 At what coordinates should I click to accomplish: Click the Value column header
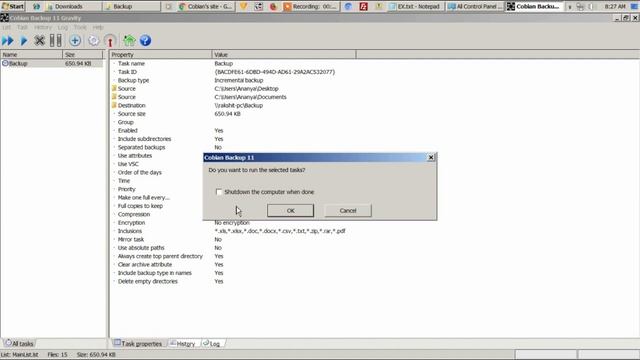284,54
